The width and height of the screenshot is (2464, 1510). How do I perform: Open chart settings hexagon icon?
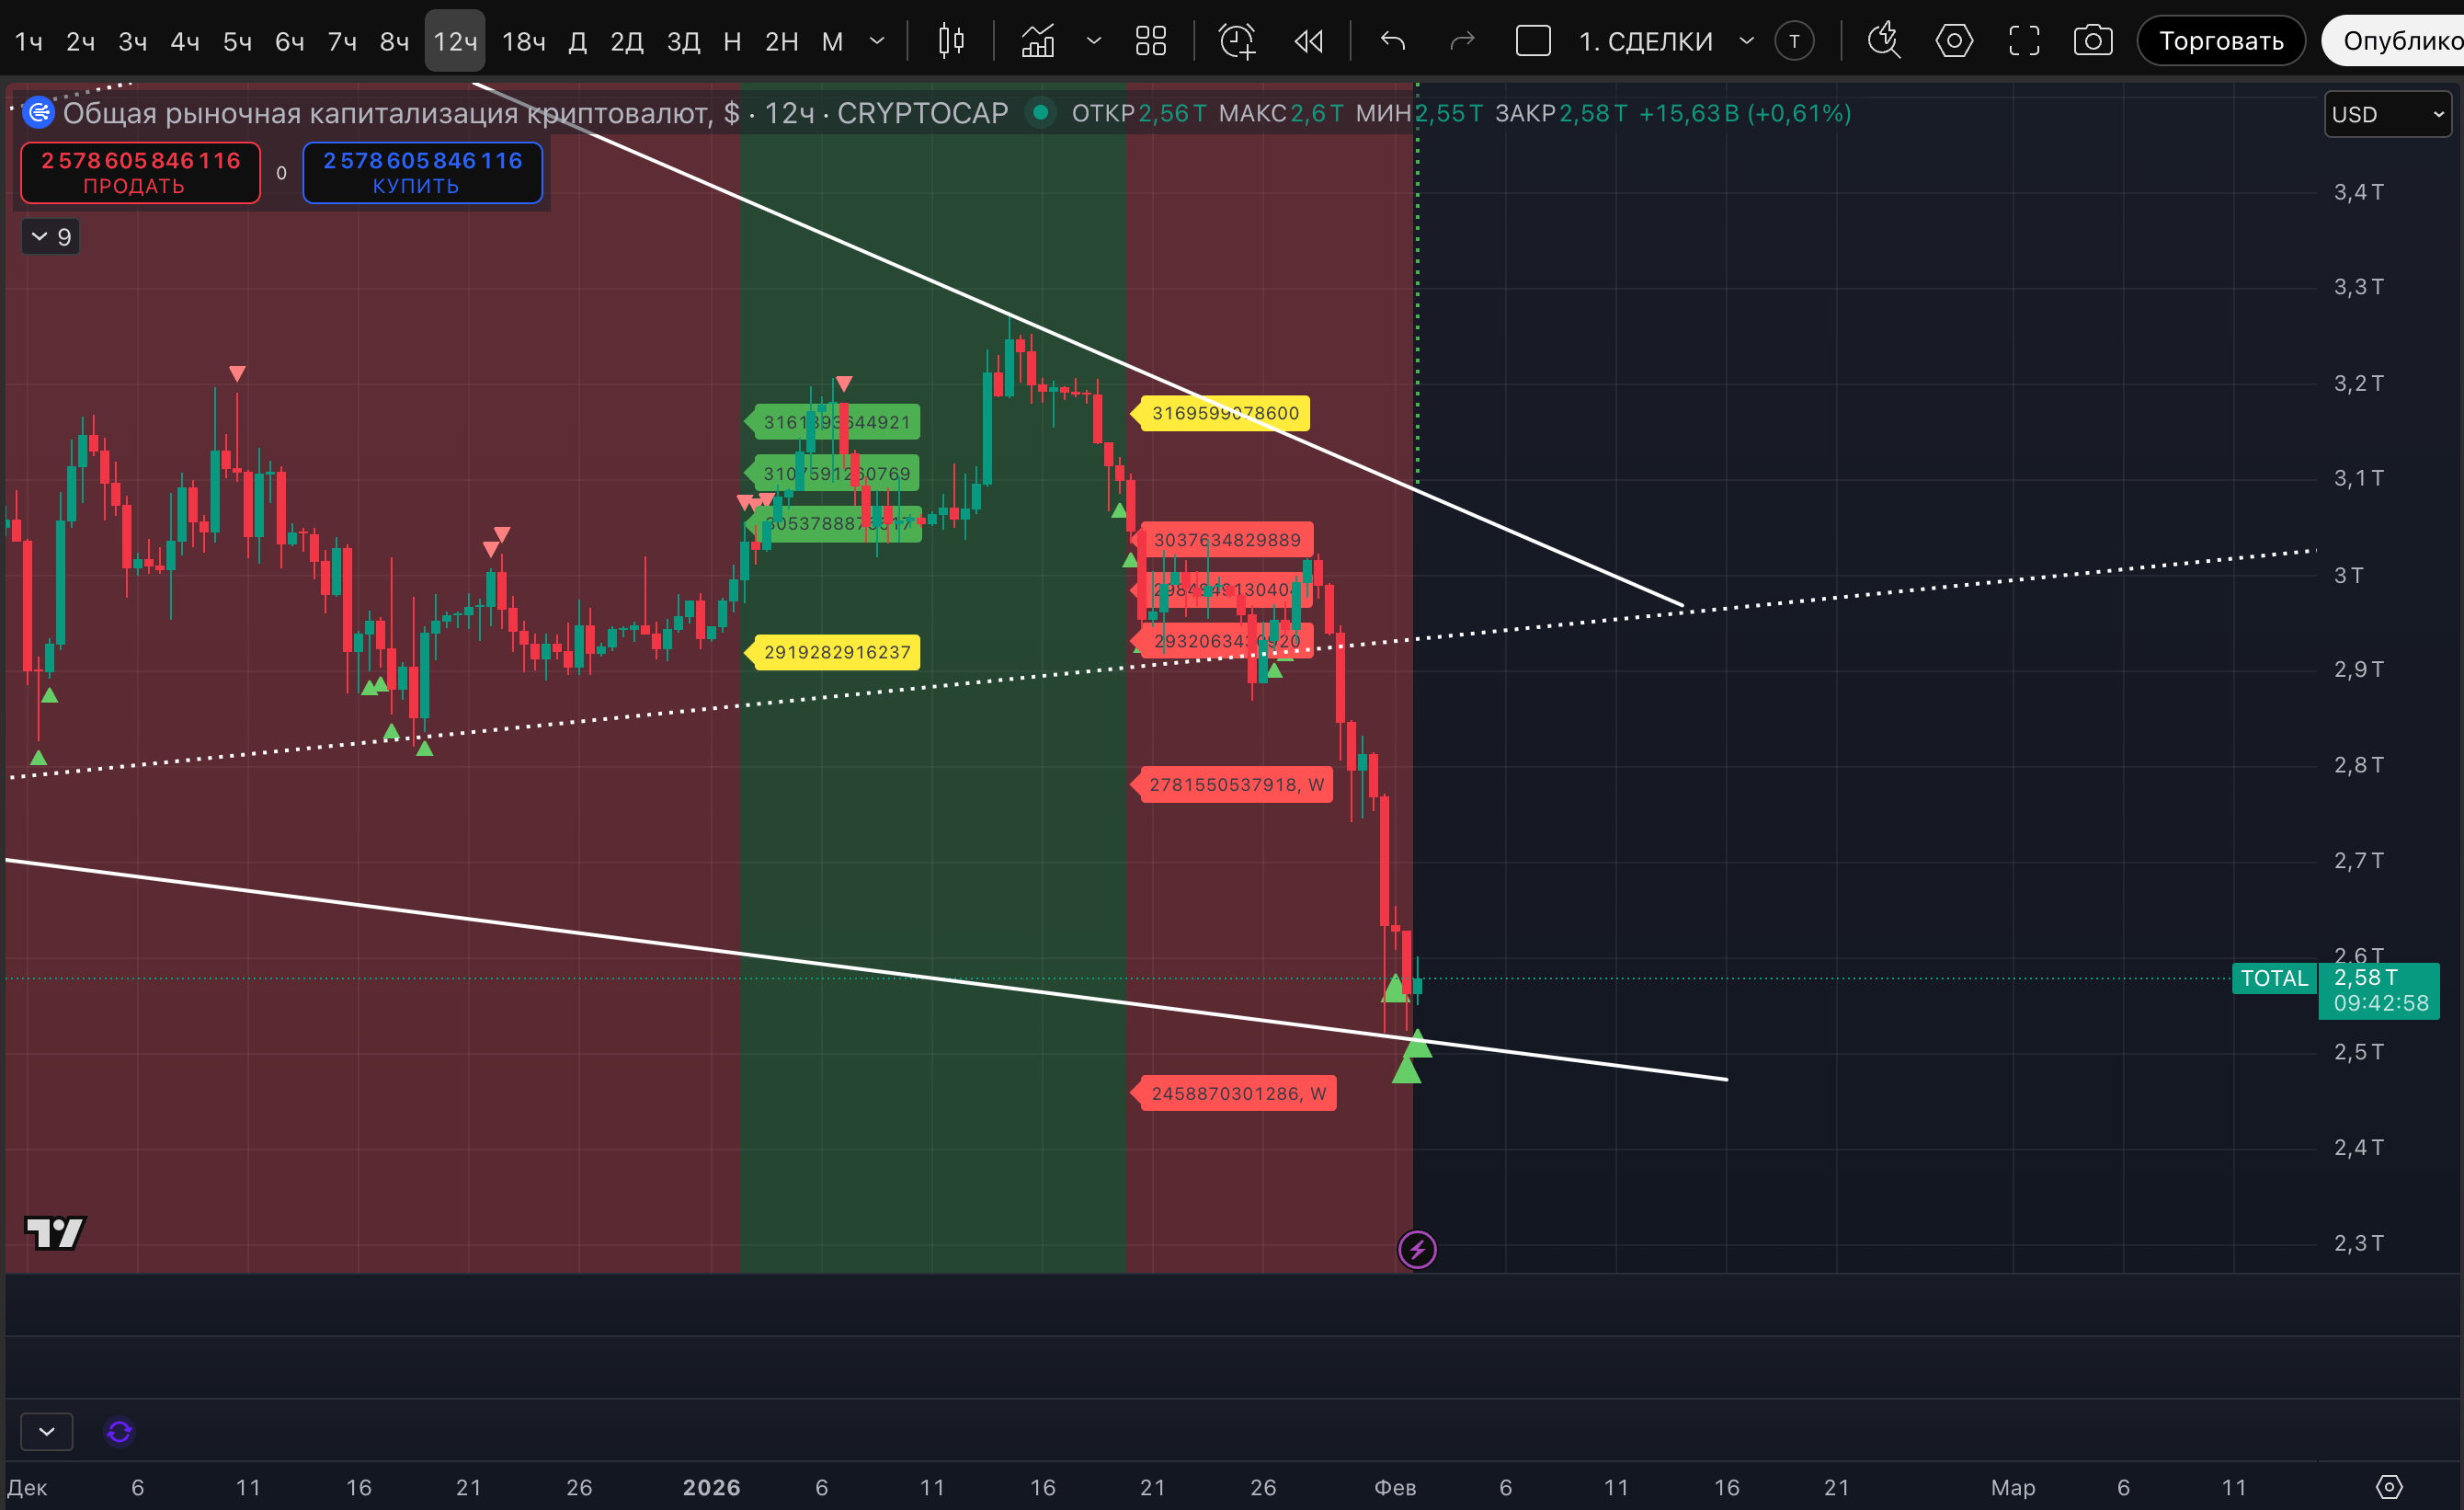(x=1954, y=41)
